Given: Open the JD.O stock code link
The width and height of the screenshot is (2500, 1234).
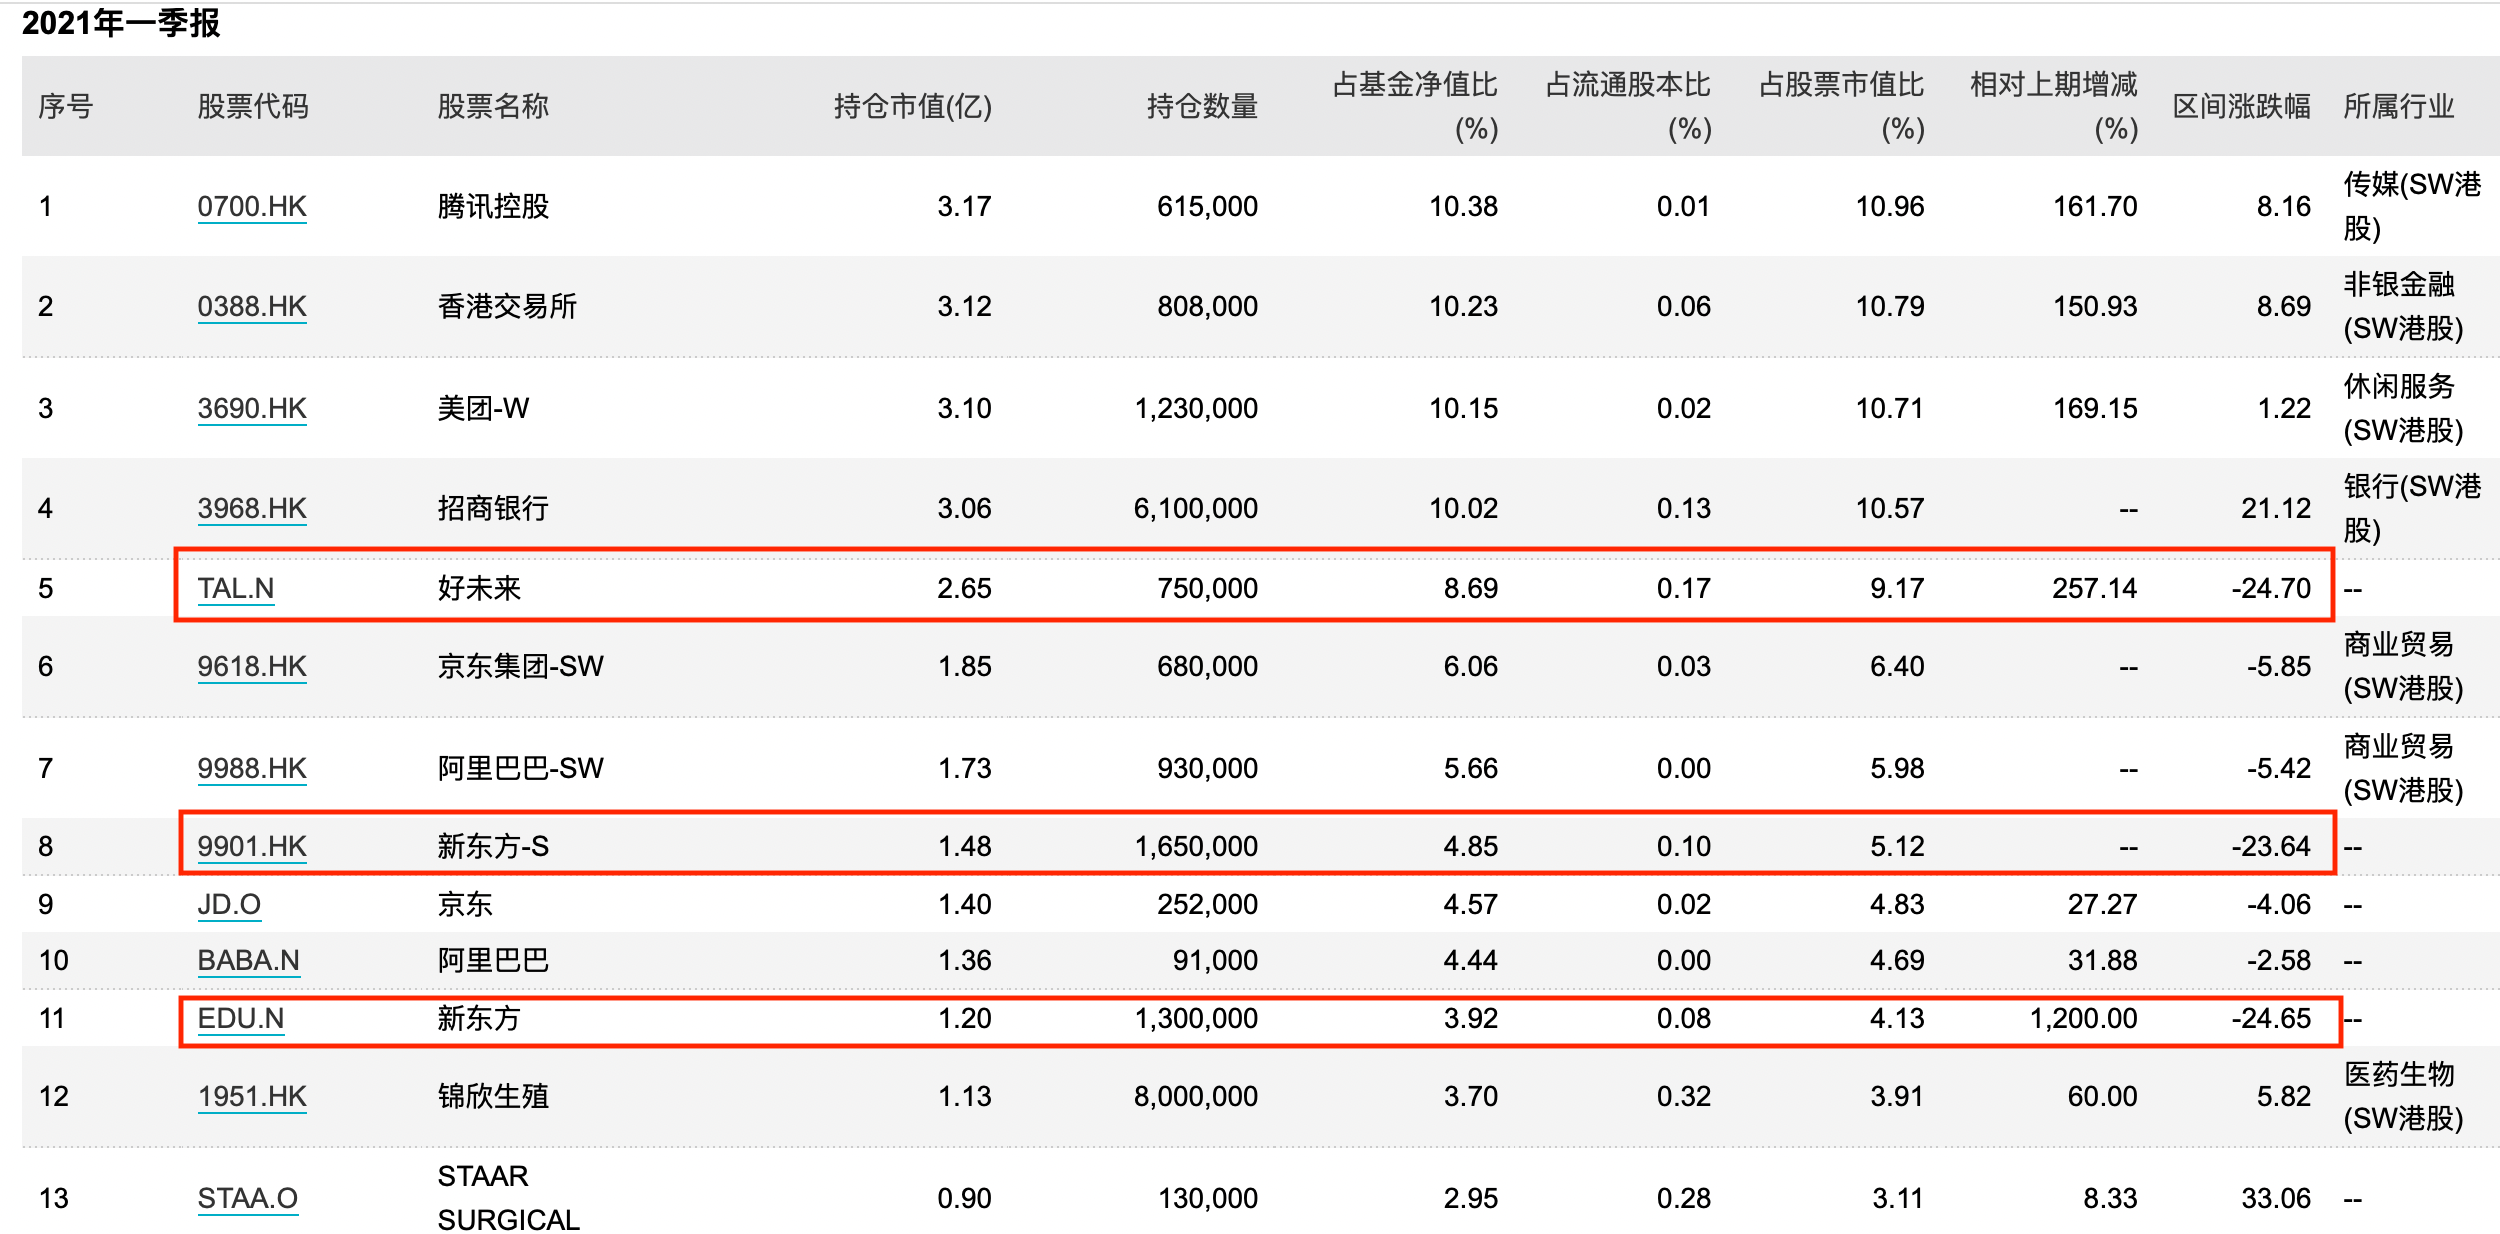Looking at the screenshot, I should click(x=229, y=905).
